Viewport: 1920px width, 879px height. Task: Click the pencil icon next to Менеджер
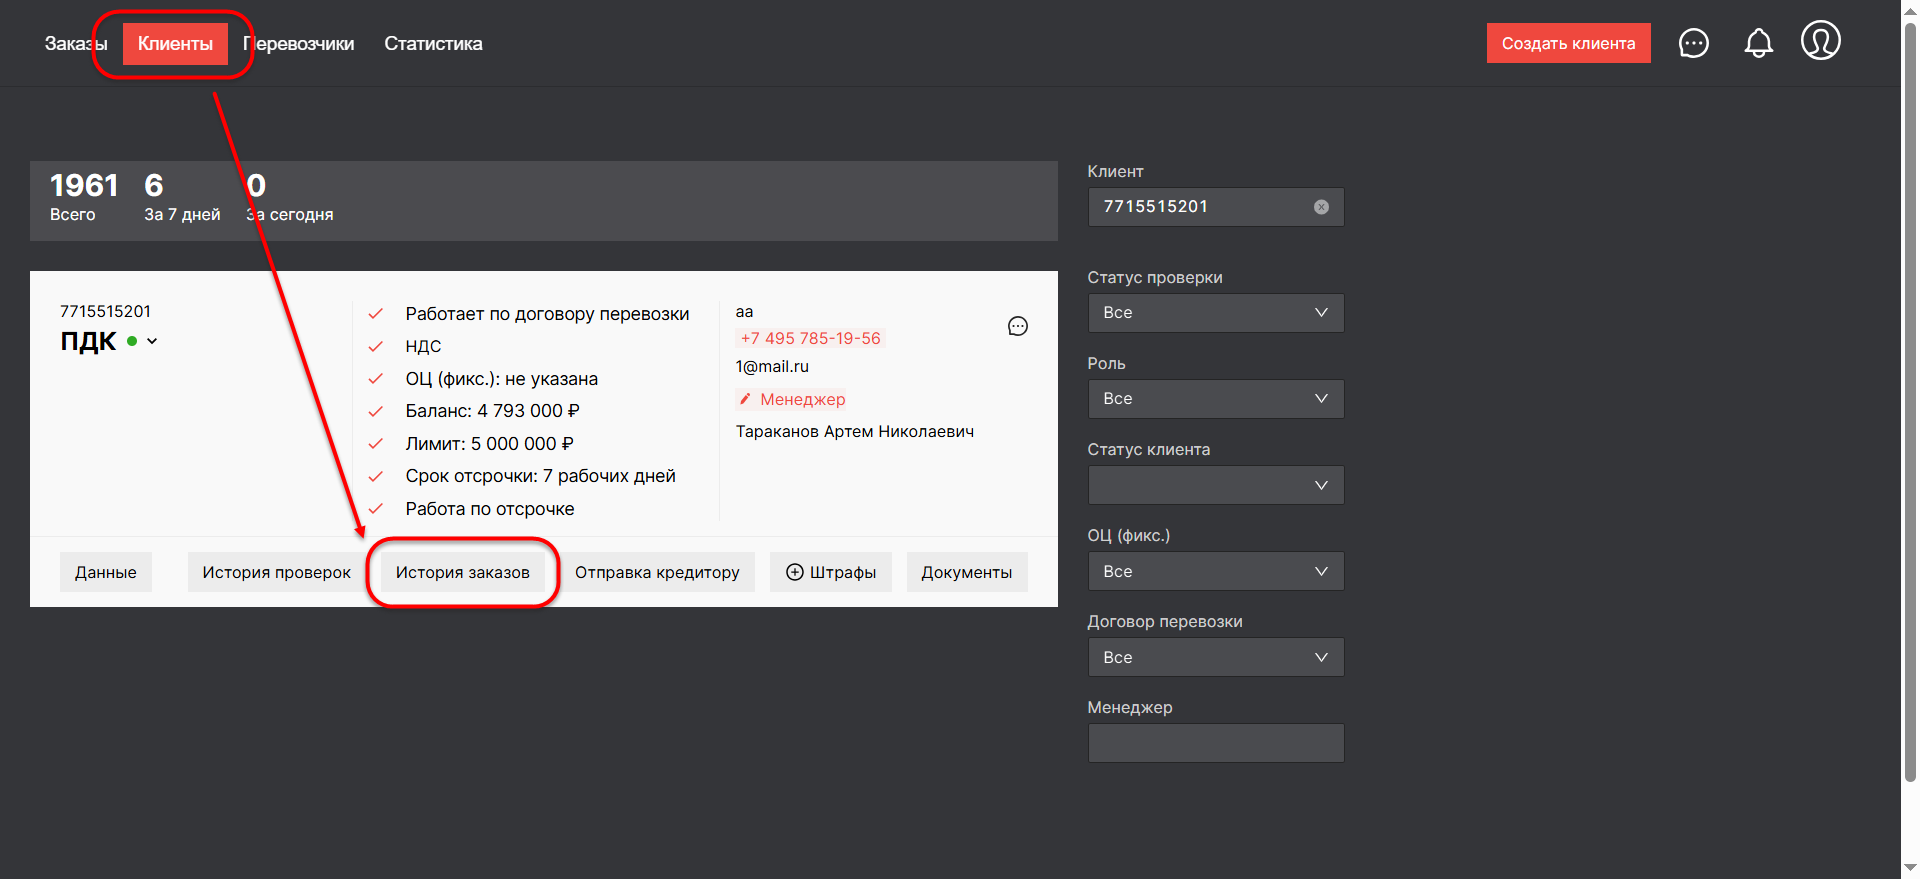[x=745, y=399]
